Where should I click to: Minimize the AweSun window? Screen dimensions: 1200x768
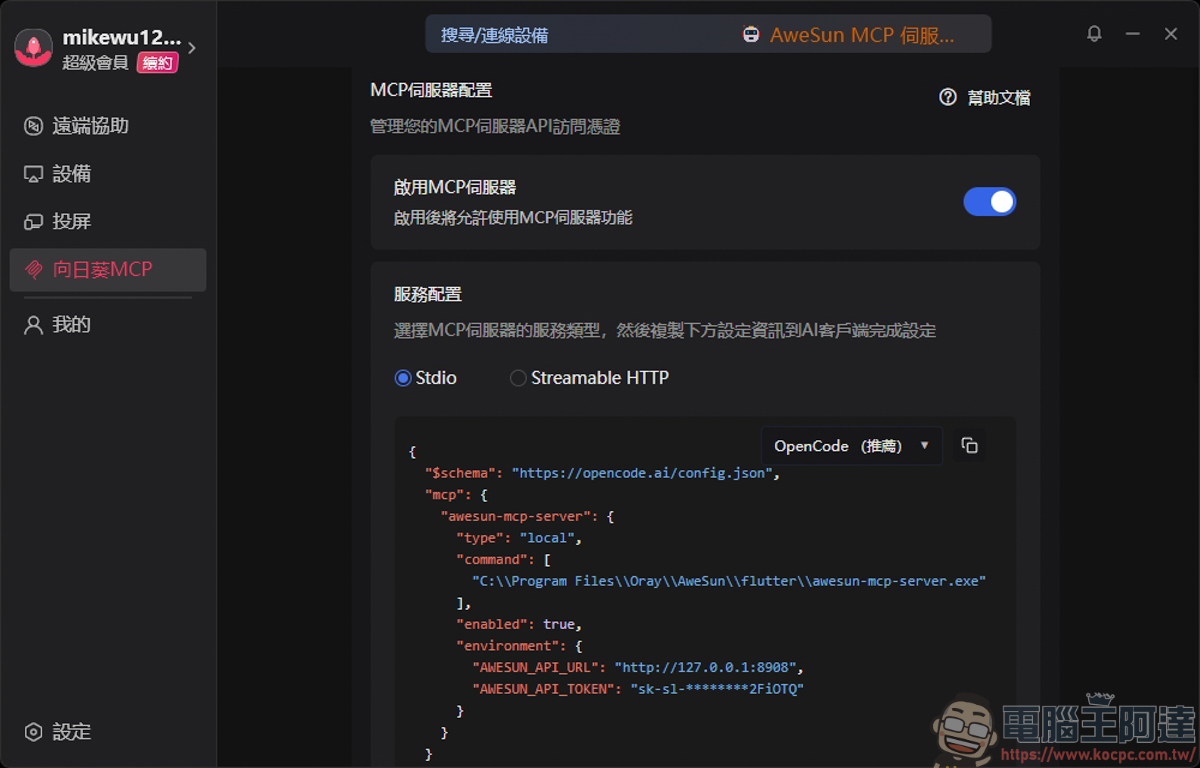tap(1133, 34)
